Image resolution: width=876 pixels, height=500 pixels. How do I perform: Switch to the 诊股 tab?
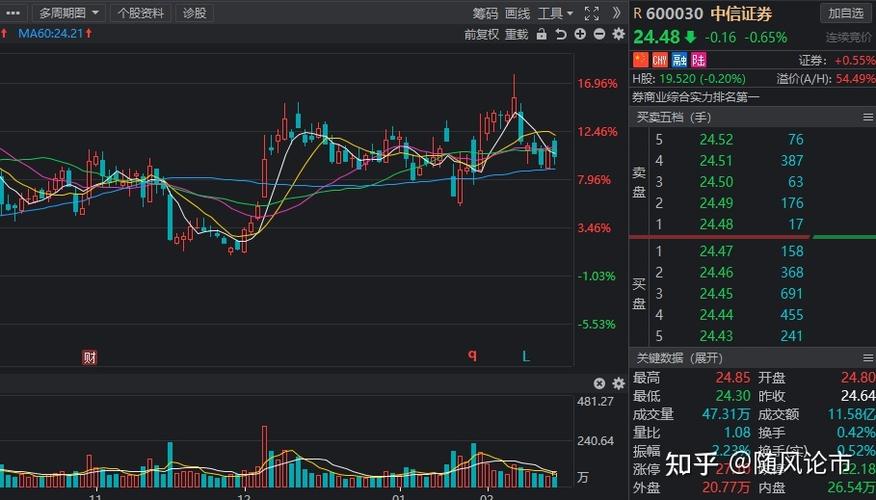click(x=194, y=13)
